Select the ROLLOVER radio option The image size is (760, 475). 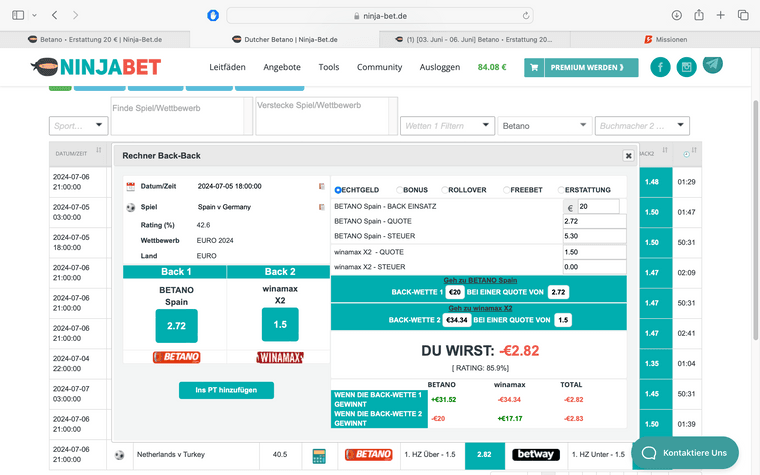coord(444,190)
